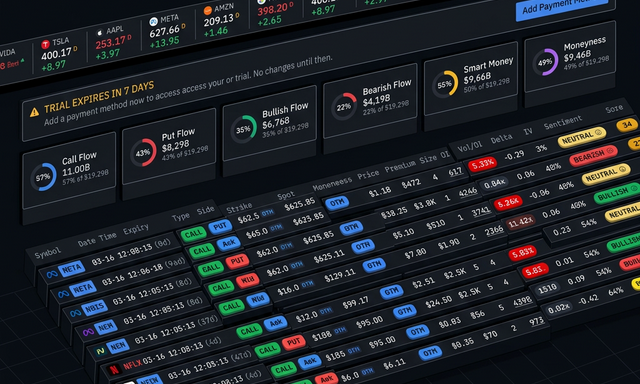The width and height of the screenshot is (640, 384).
Task: Click the 1510 value in Vol/OI column
Action: pyautogui.click(x=547, y=289)
